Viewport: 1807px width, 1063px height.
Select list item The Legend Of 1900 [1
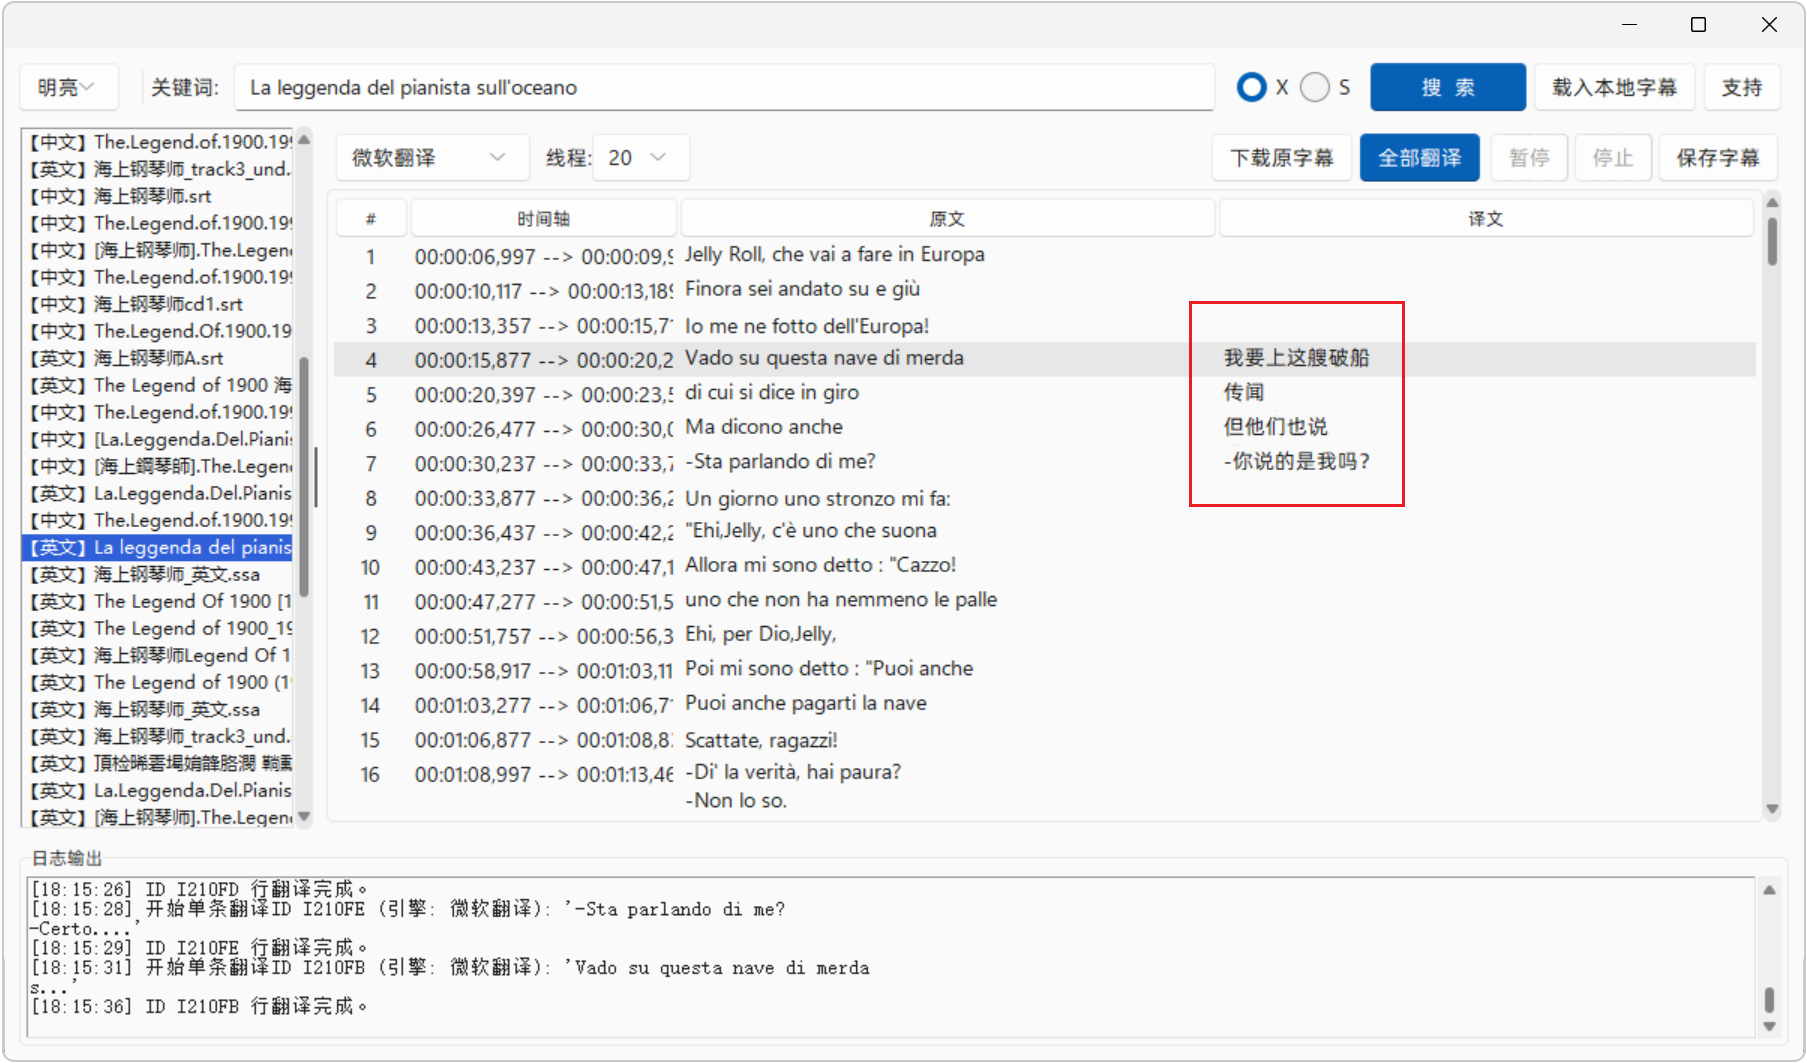click(x=158, y=601)
